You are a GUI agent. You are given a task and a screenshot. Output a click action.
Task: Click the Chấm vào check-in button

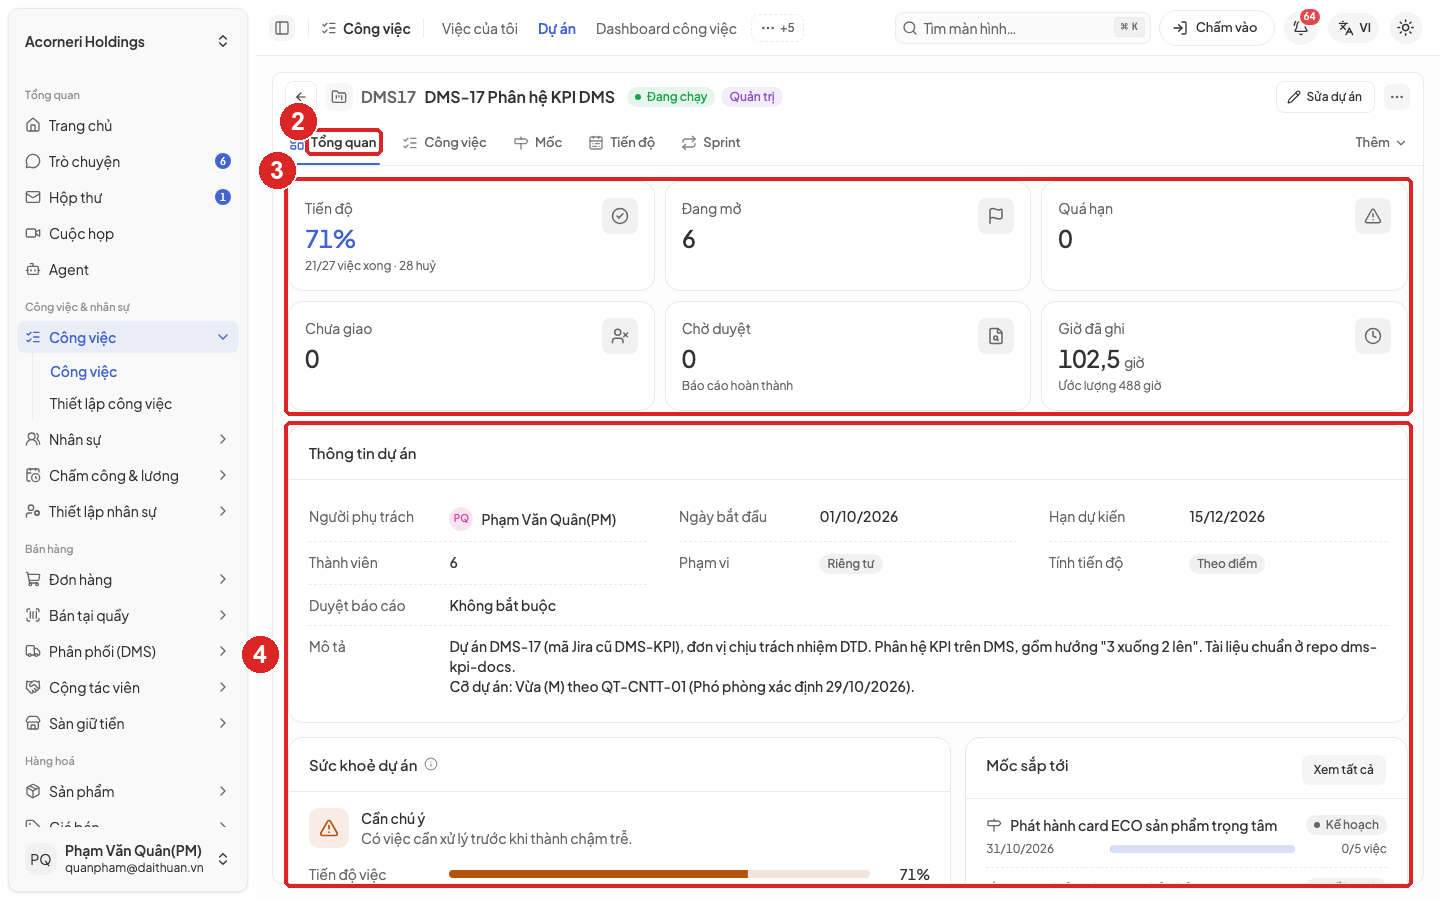click(1216, 28)
